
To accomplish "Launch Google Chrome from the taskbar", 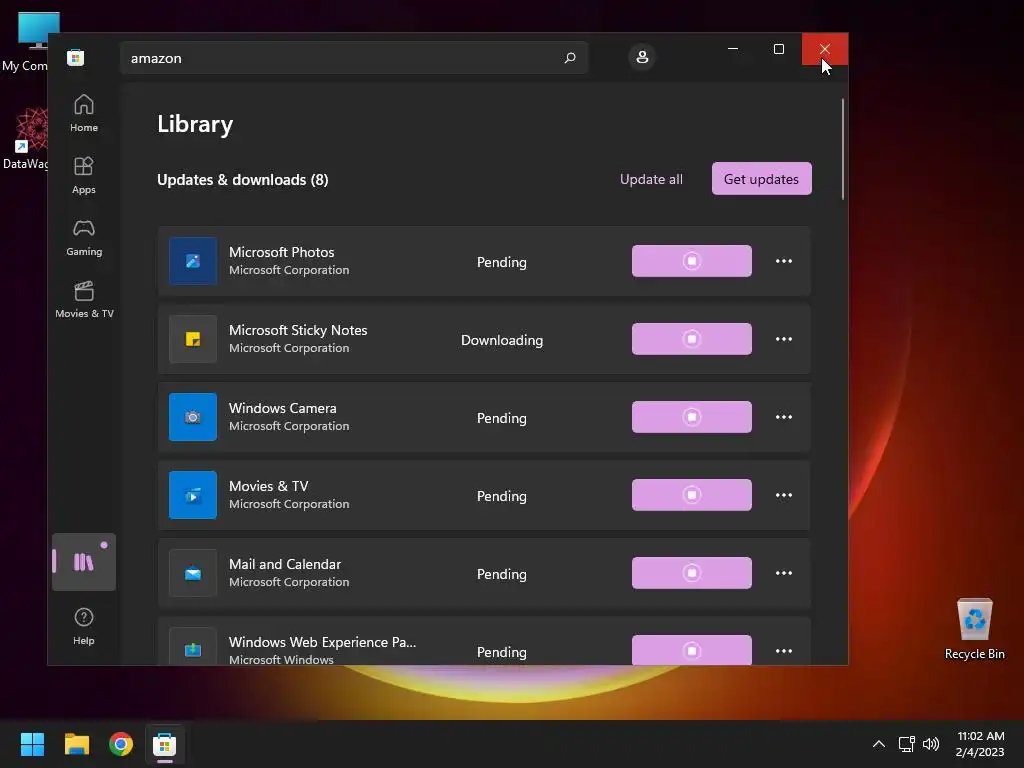I will tap(121, 744).
